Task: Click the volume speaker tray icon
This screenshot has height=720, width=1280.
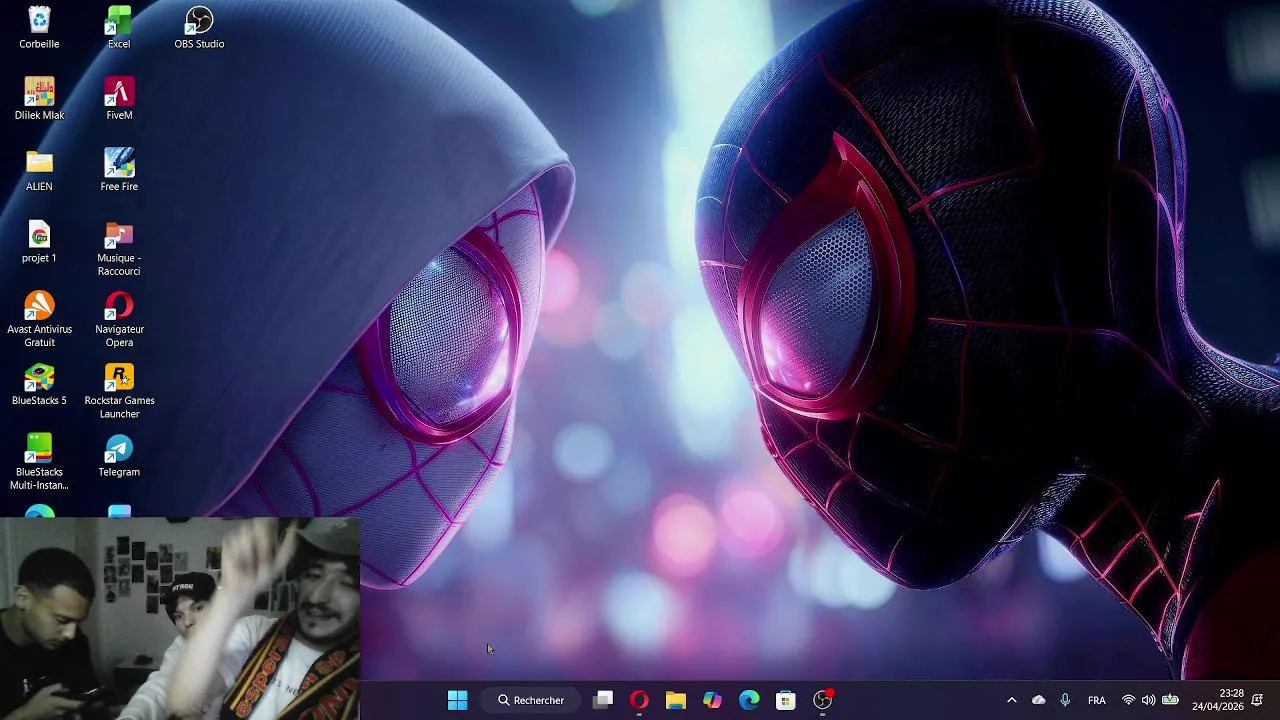Action: click(1148, 700)
